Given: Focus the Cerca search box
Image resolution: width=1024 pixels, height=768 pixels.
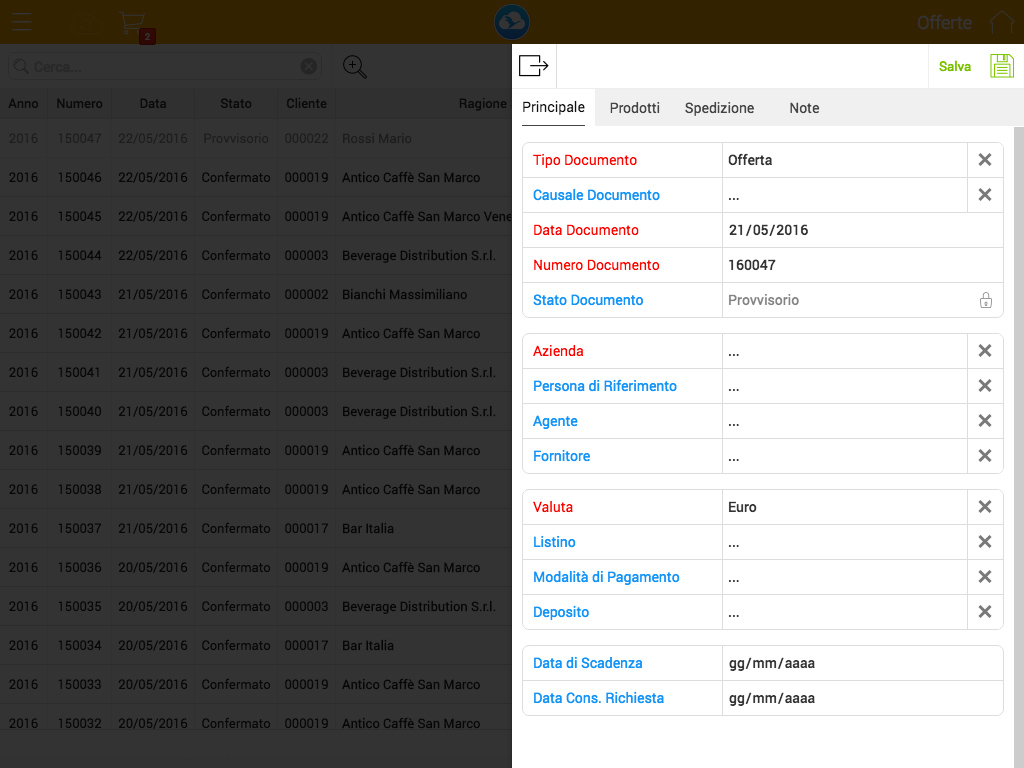Looking at the screenshot, I should coord(163,67).
